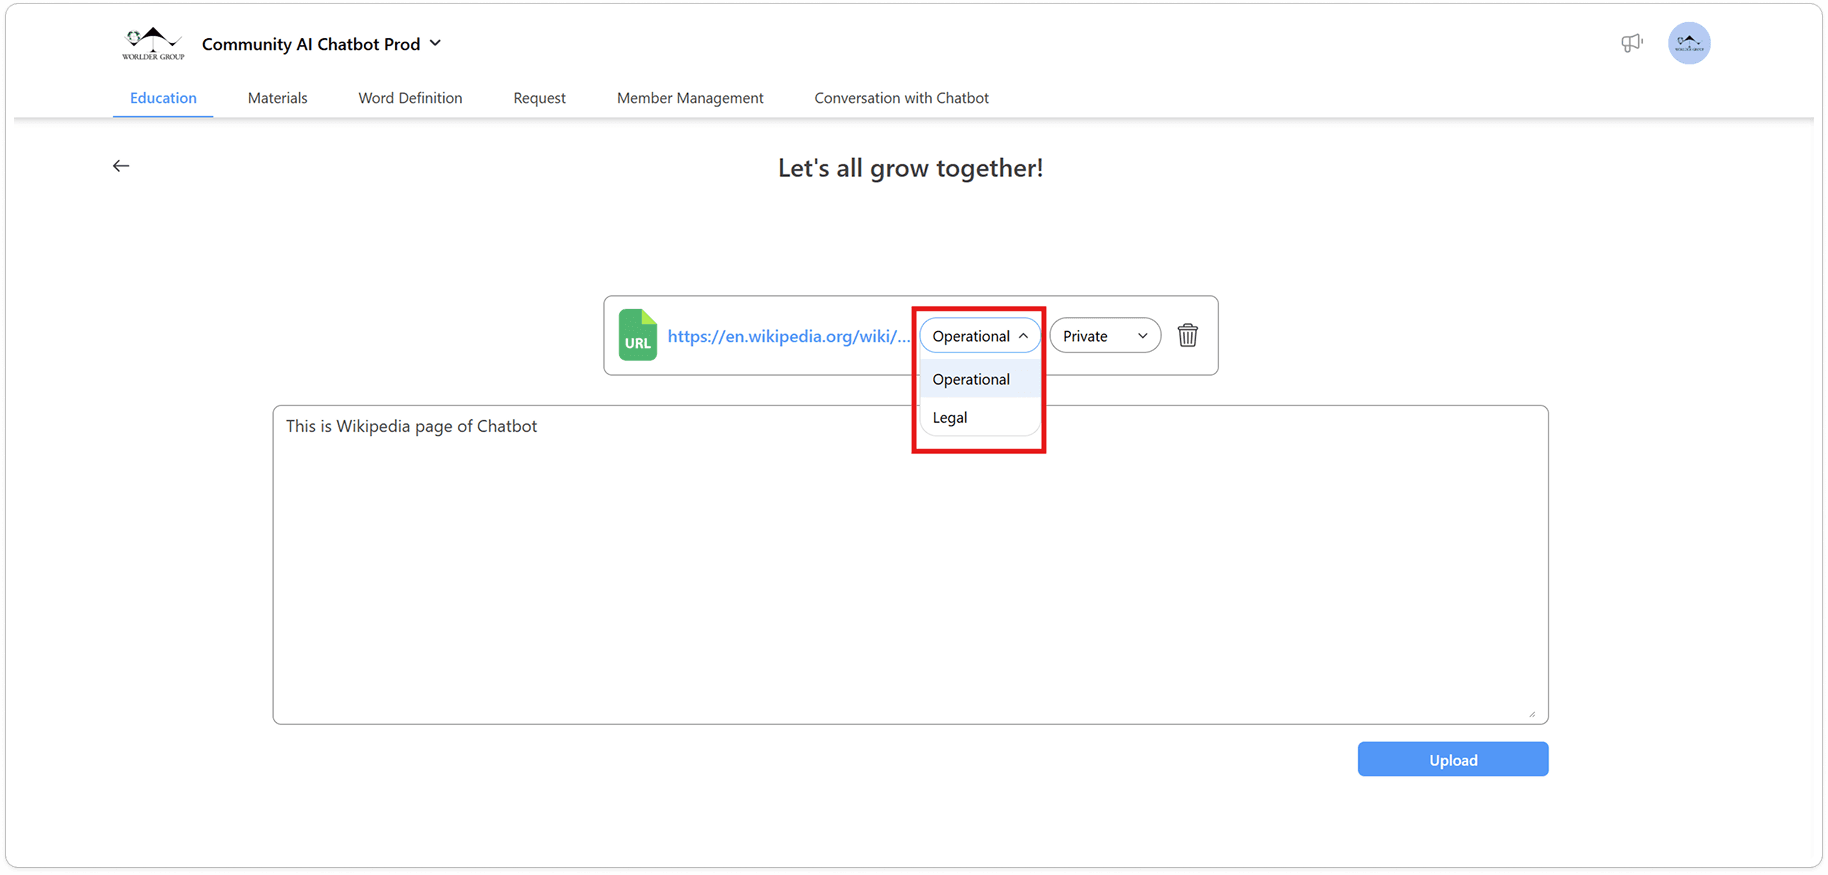
Task: Open the announcements megaphone icon
Action: click(x=1631, y=43)
